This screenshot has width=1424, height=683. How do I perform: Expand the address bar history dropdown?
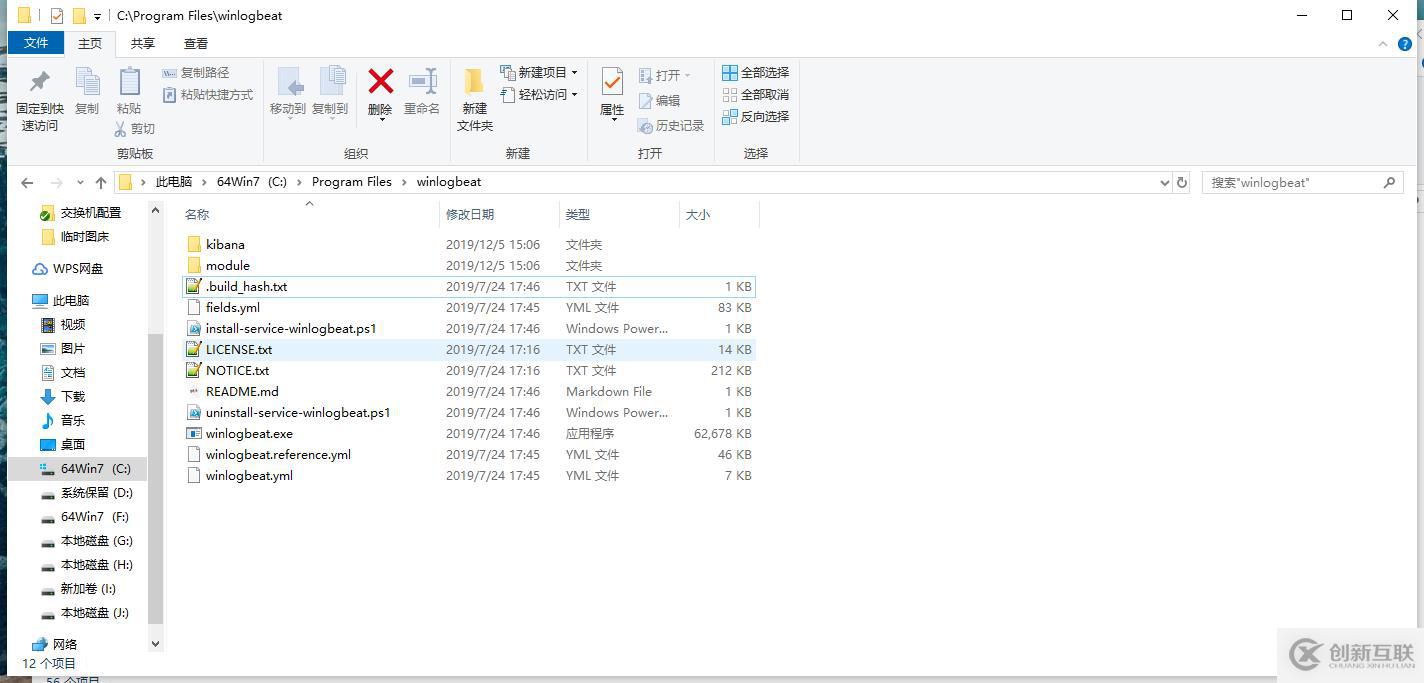tap(1164, 183)
